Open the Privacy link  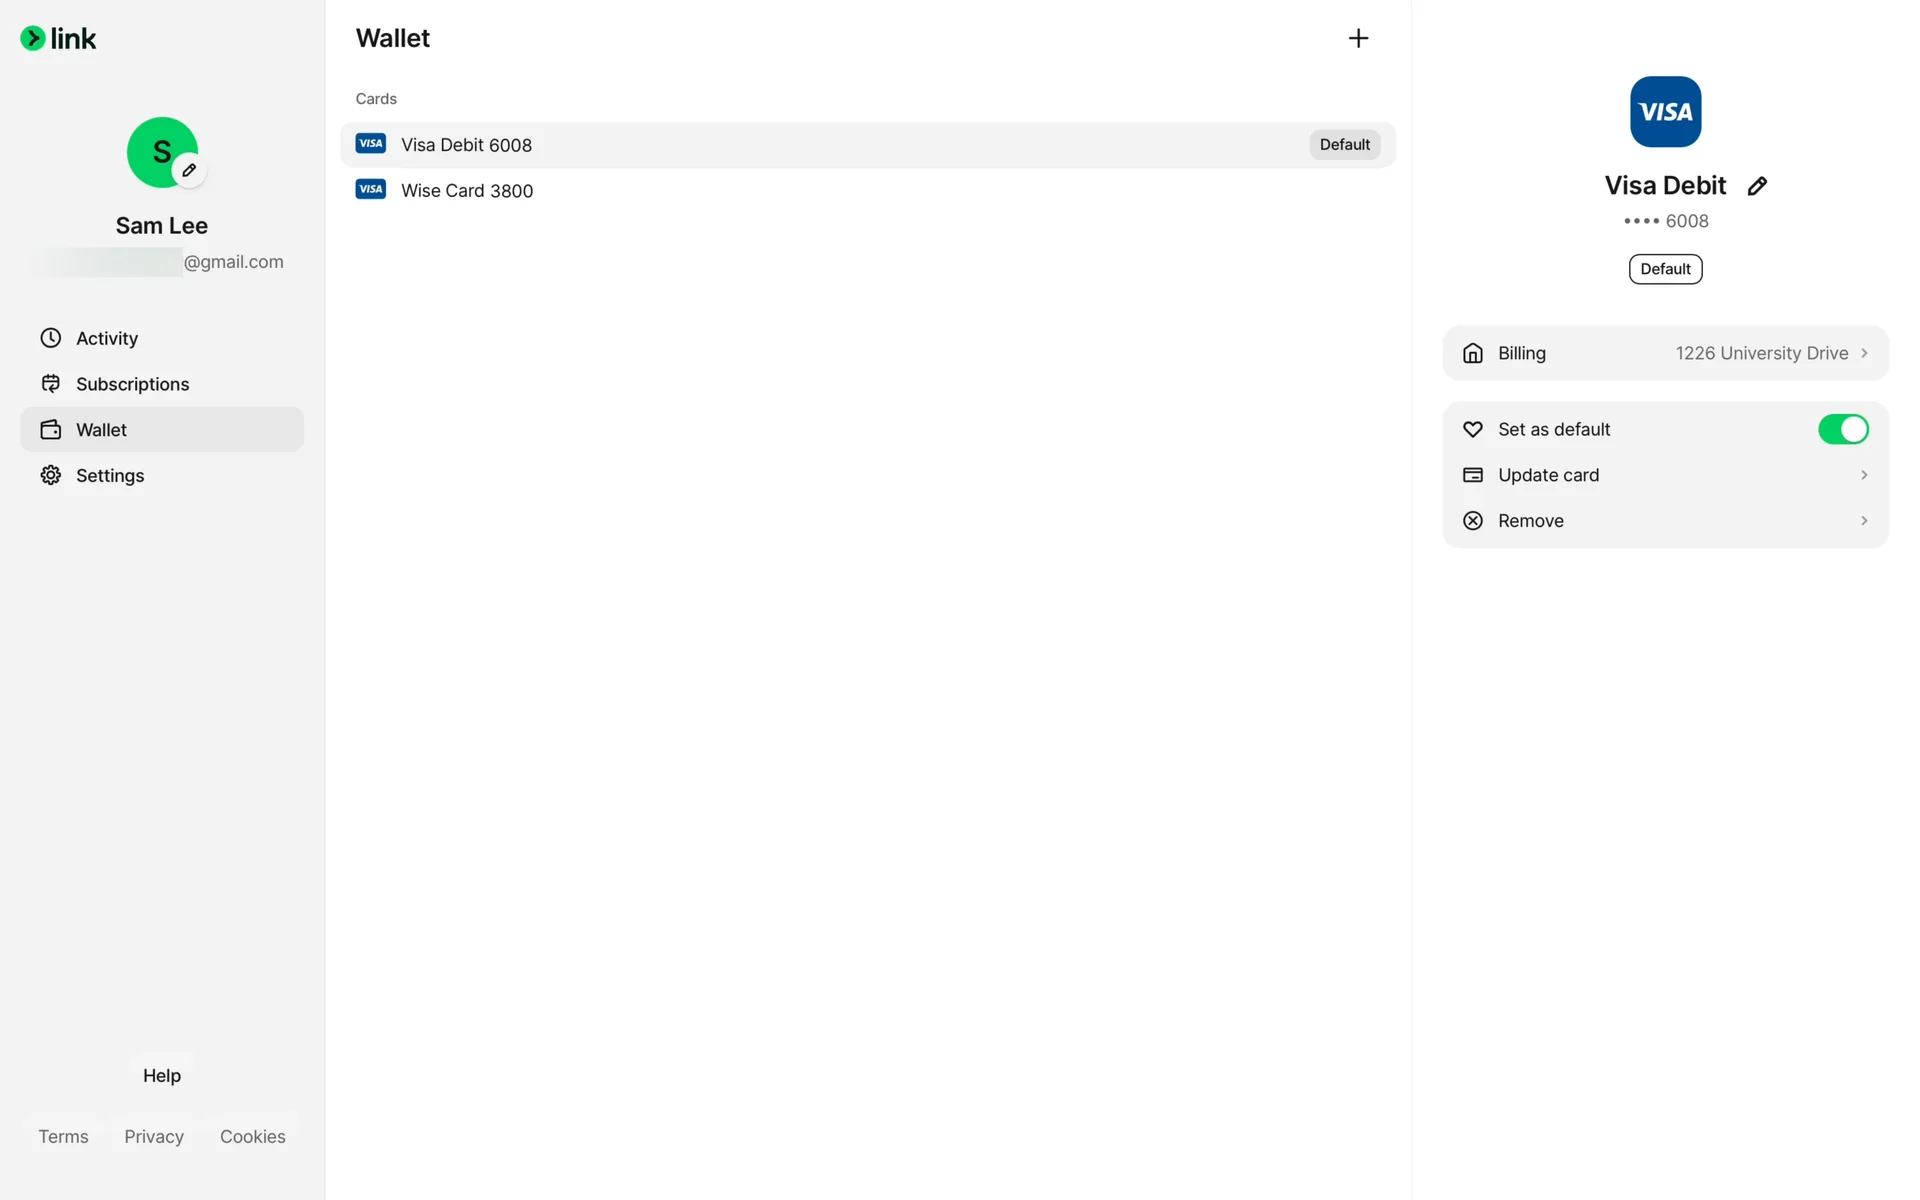coord(154,1136)
